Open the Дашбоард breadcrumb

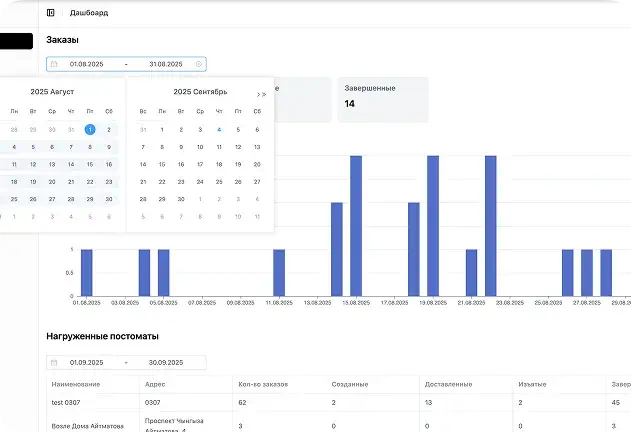click(89, 13)
